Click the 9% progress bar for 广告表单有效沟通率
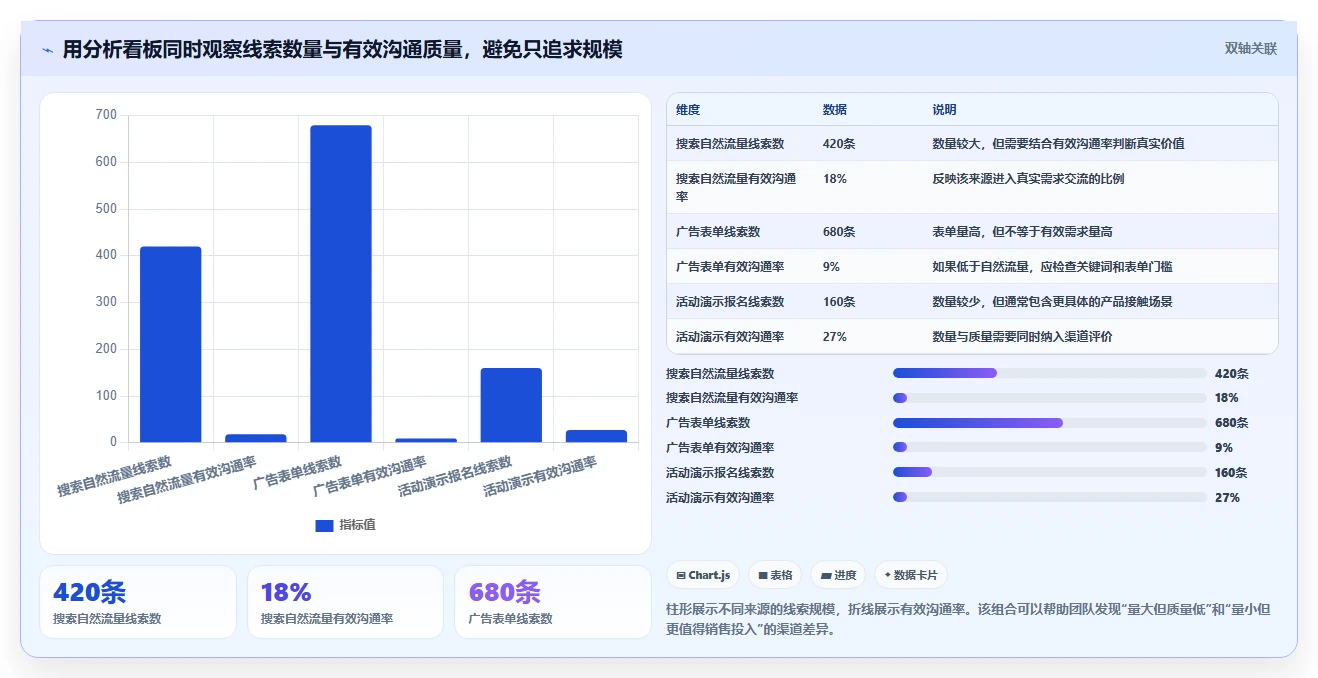 (1050, 447)
